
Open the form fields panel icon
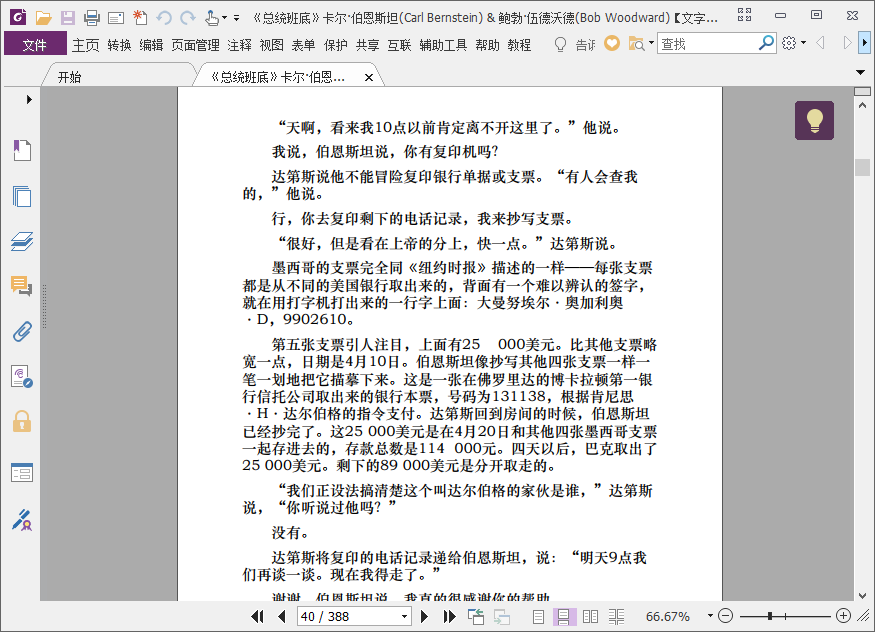coord(22,473)
